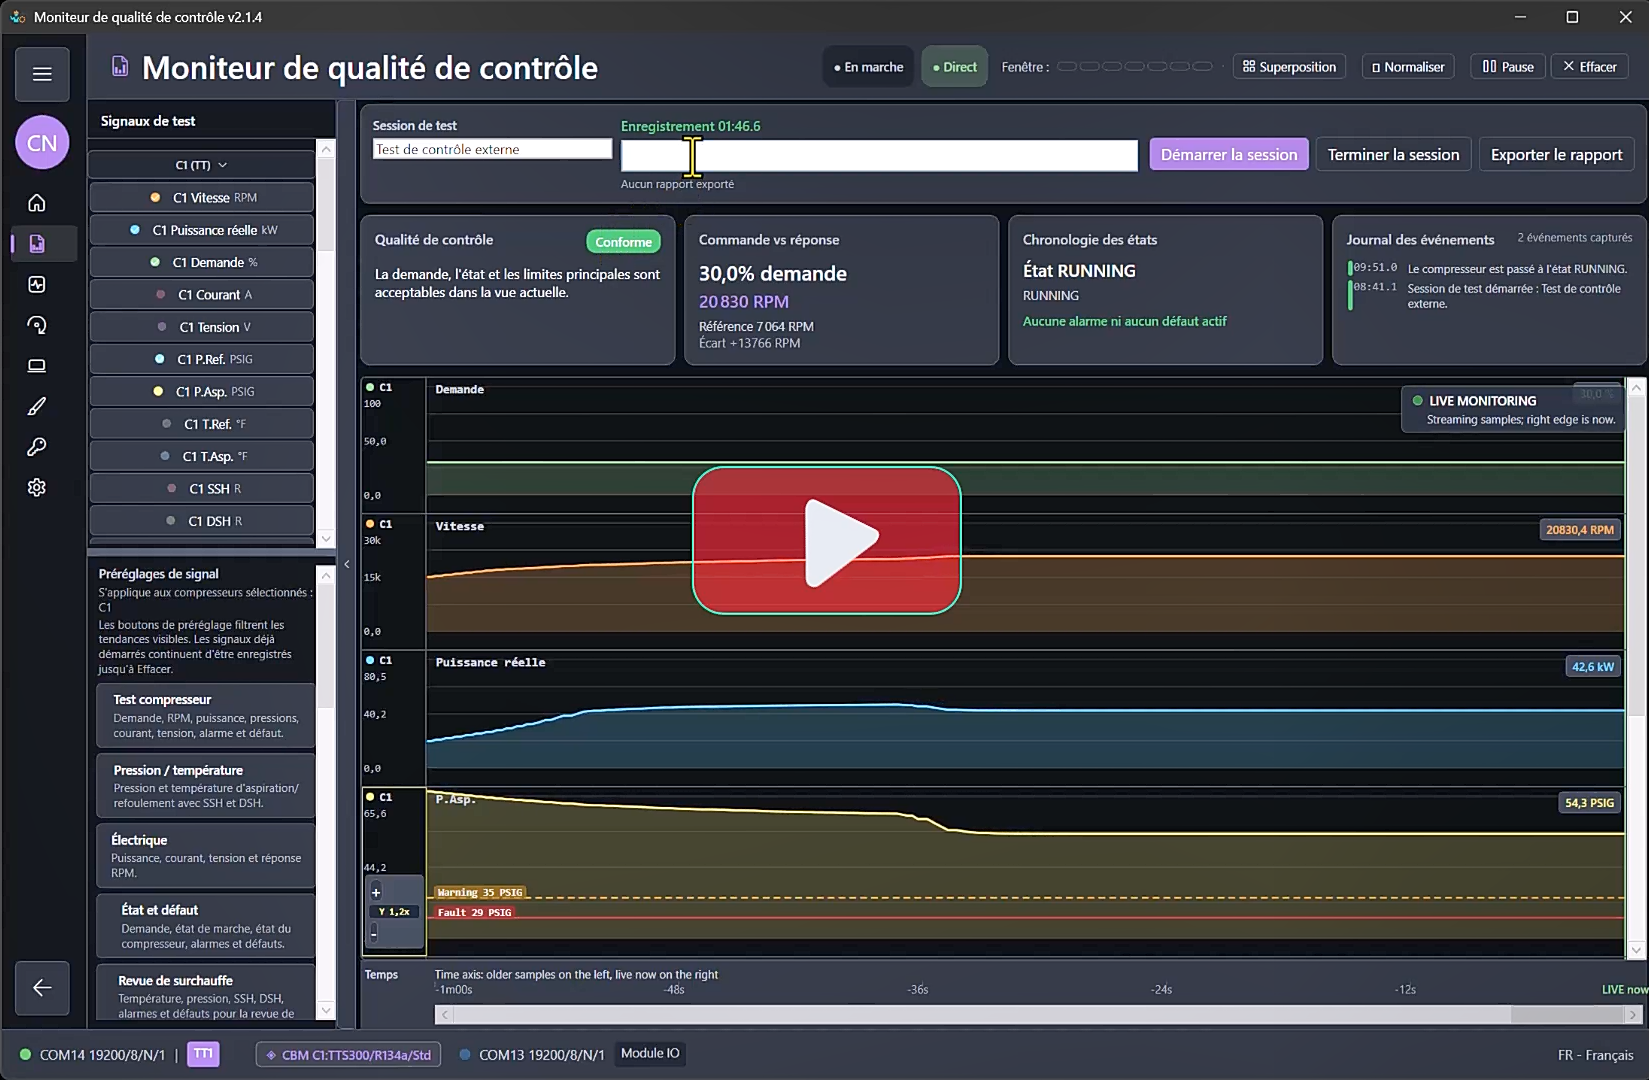
Task: Click the En marche status pill
Action: pyautogui.click(x=868, y=67)
